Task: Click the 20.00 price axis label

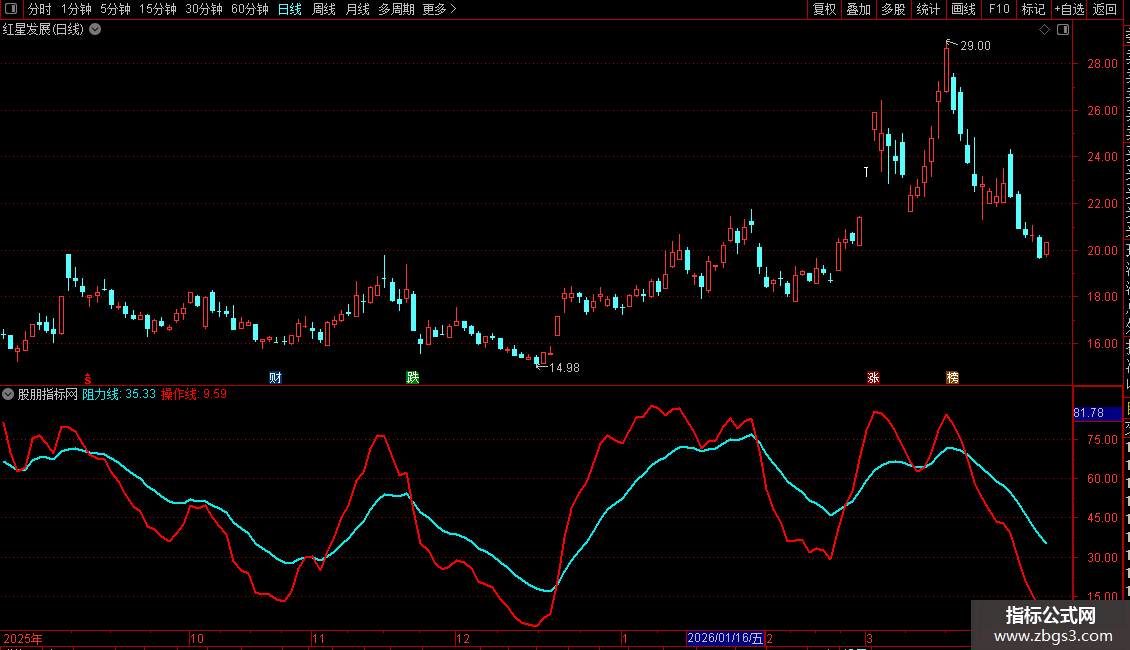Action: tap(1103, 251)
